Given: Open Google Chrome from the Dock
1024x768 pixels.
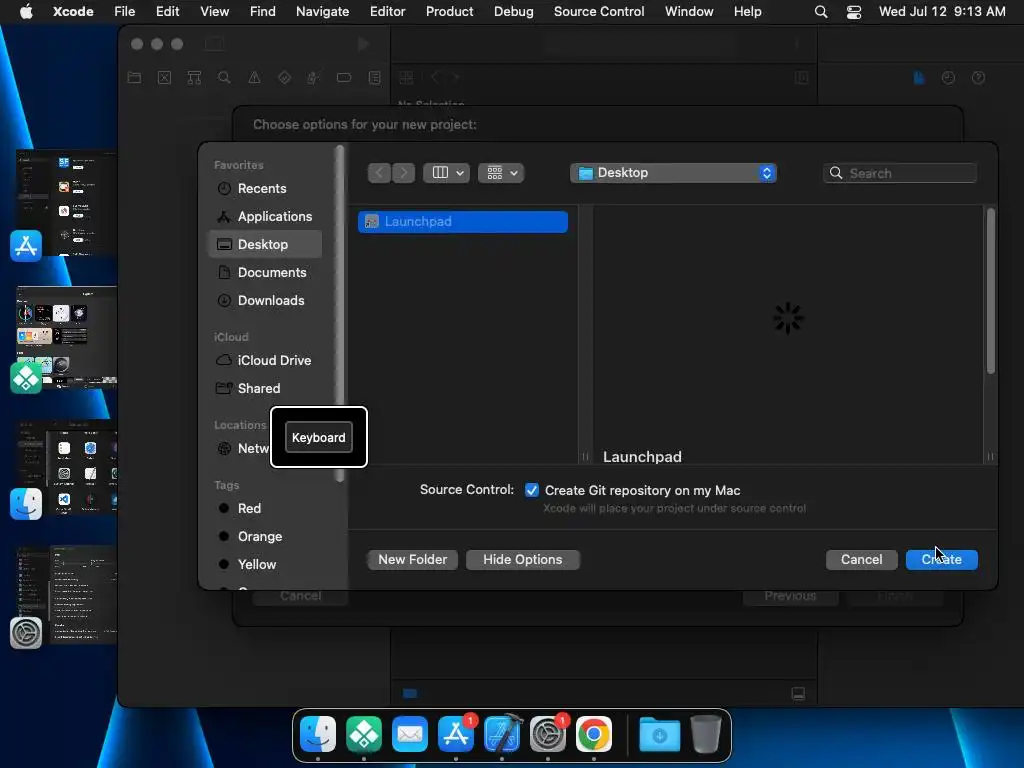Looking at the screenshot, I should [x=594, y=734].
